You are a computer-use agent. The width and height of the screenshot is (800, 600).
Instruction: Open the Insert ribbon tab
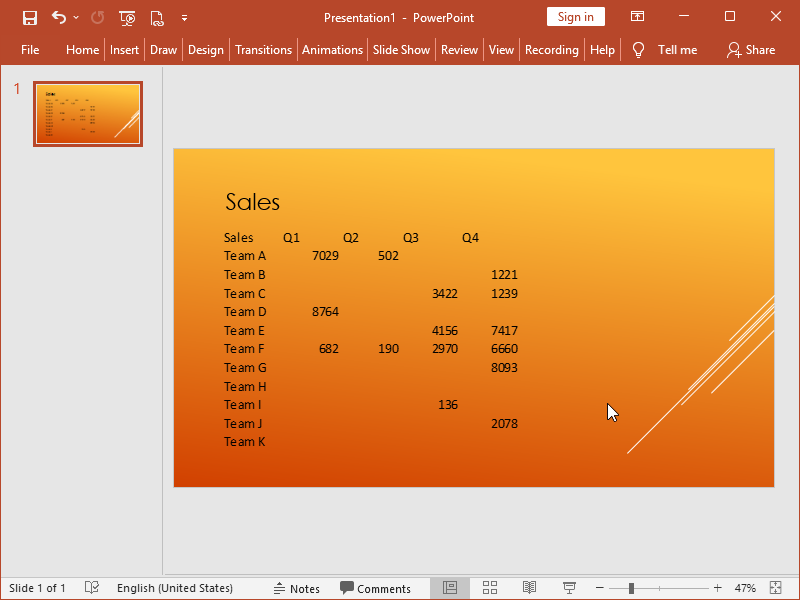(124, 49)
